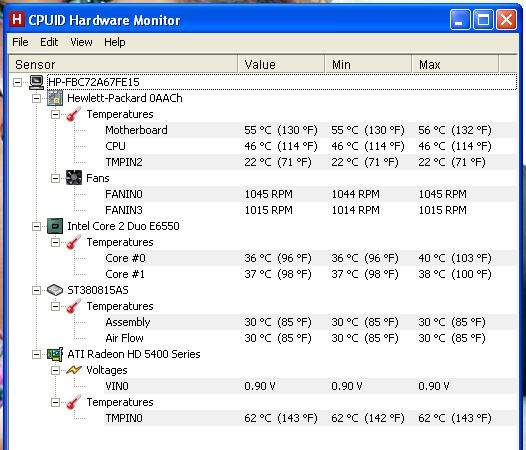526x450 pixels.
Task: Select the Motherboard temperature row
Action: point(310,130)
